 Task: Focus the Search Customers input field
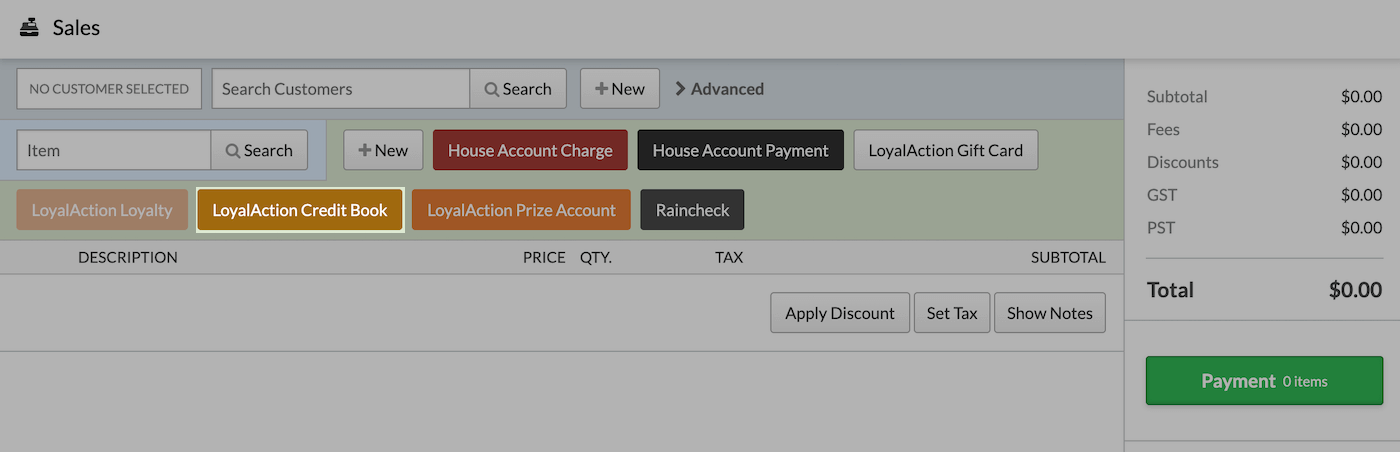pyautogui.click(x=341, y=89)
